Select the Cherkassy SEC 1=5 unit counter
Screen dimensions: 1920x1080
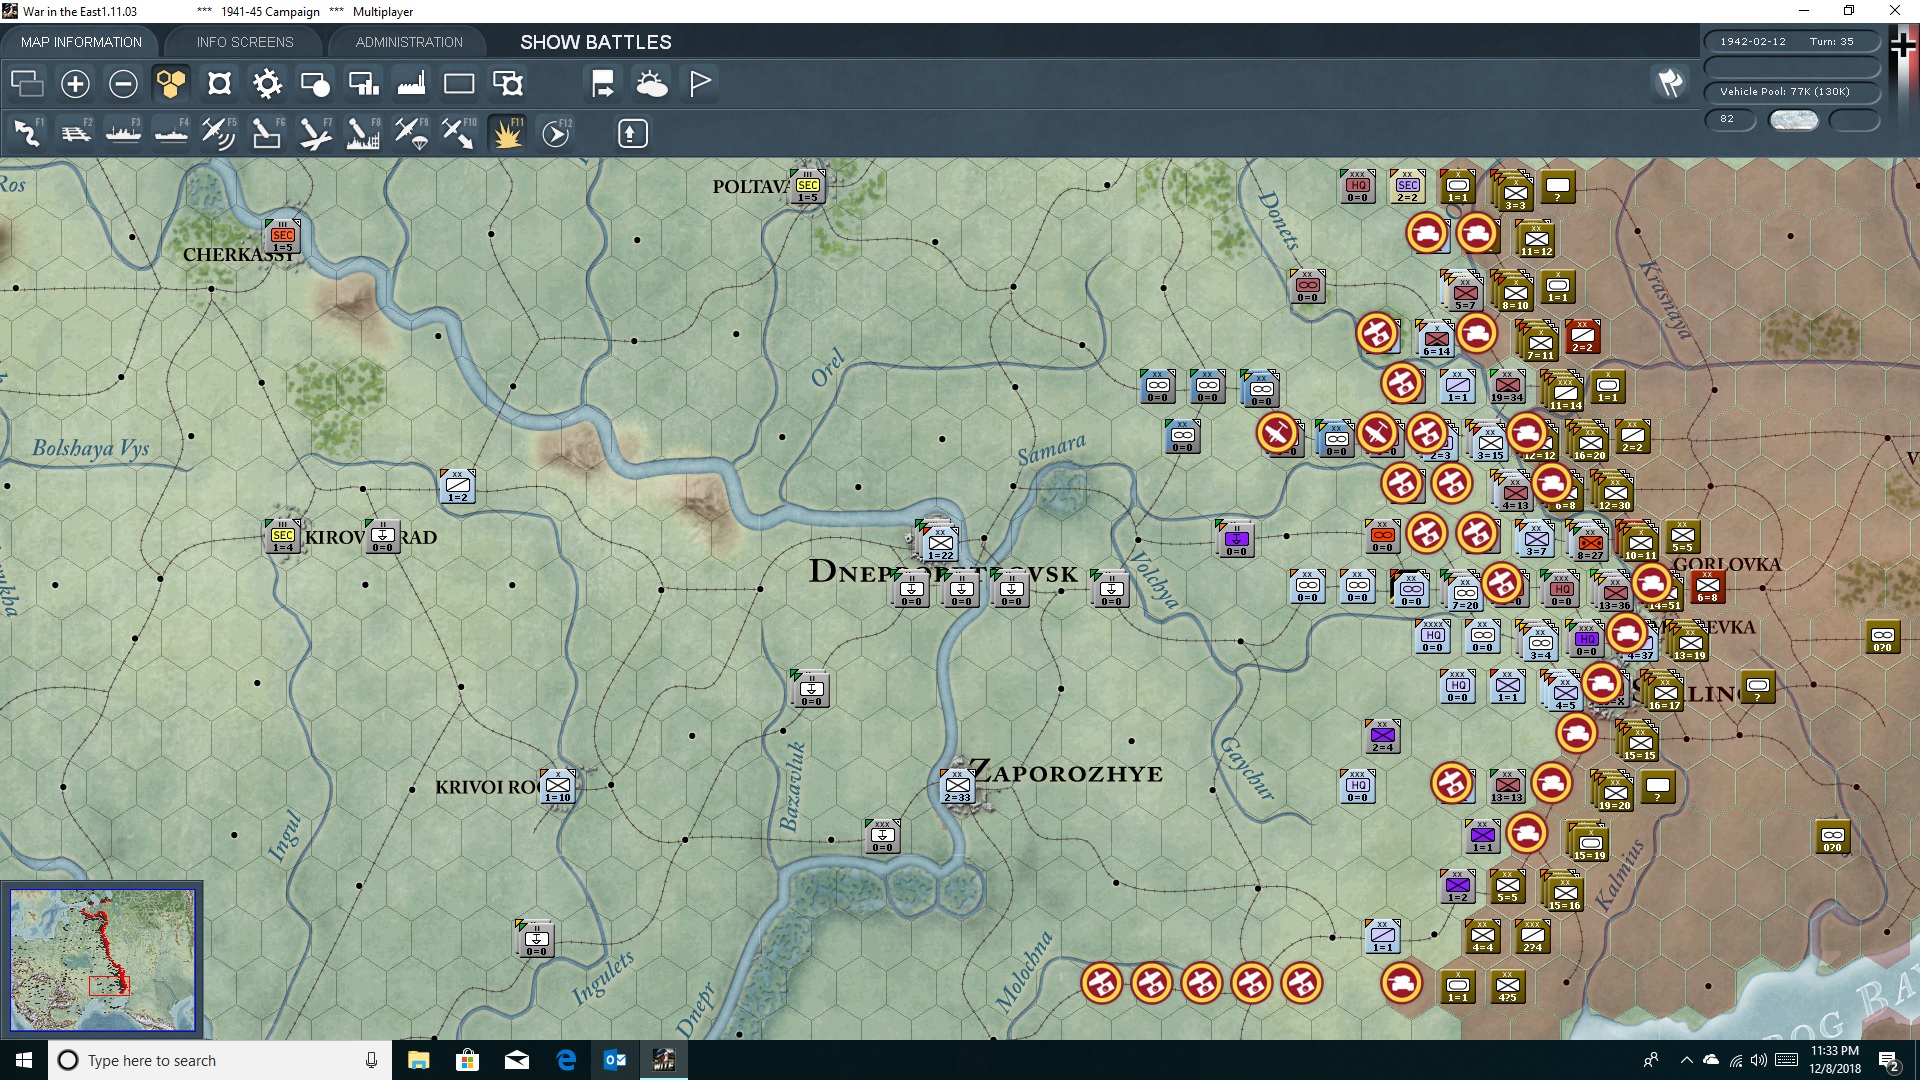(x=283, y=237)
